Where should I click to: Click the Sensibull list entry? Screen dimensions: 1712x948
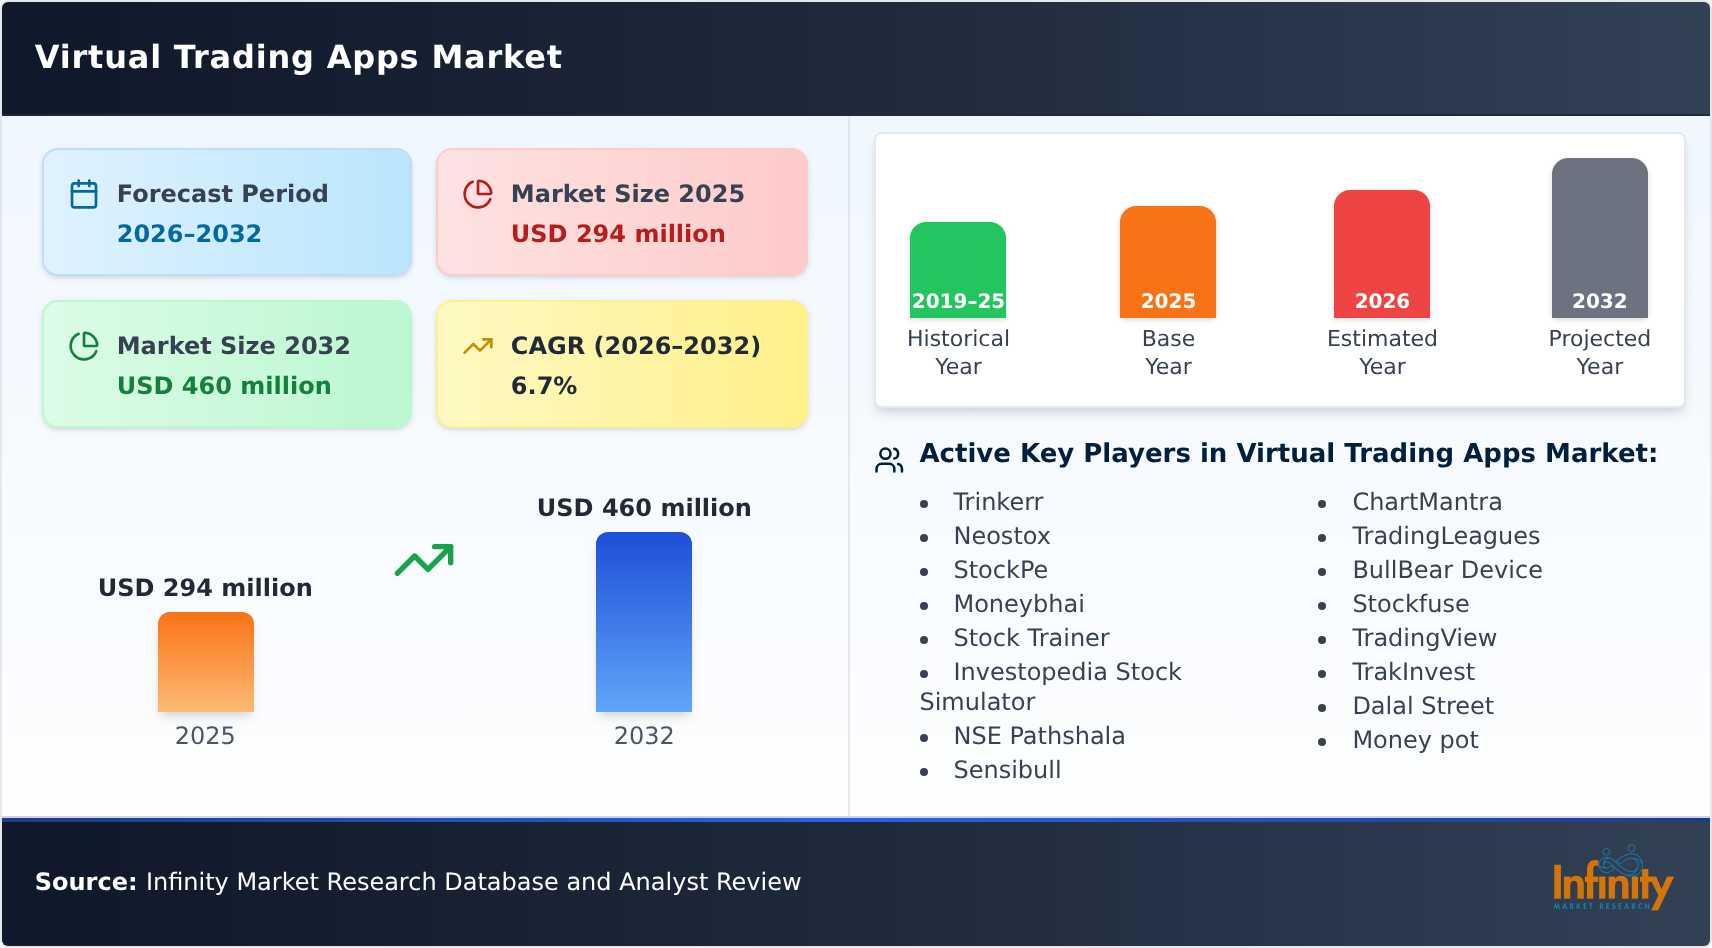[1007, 770]
